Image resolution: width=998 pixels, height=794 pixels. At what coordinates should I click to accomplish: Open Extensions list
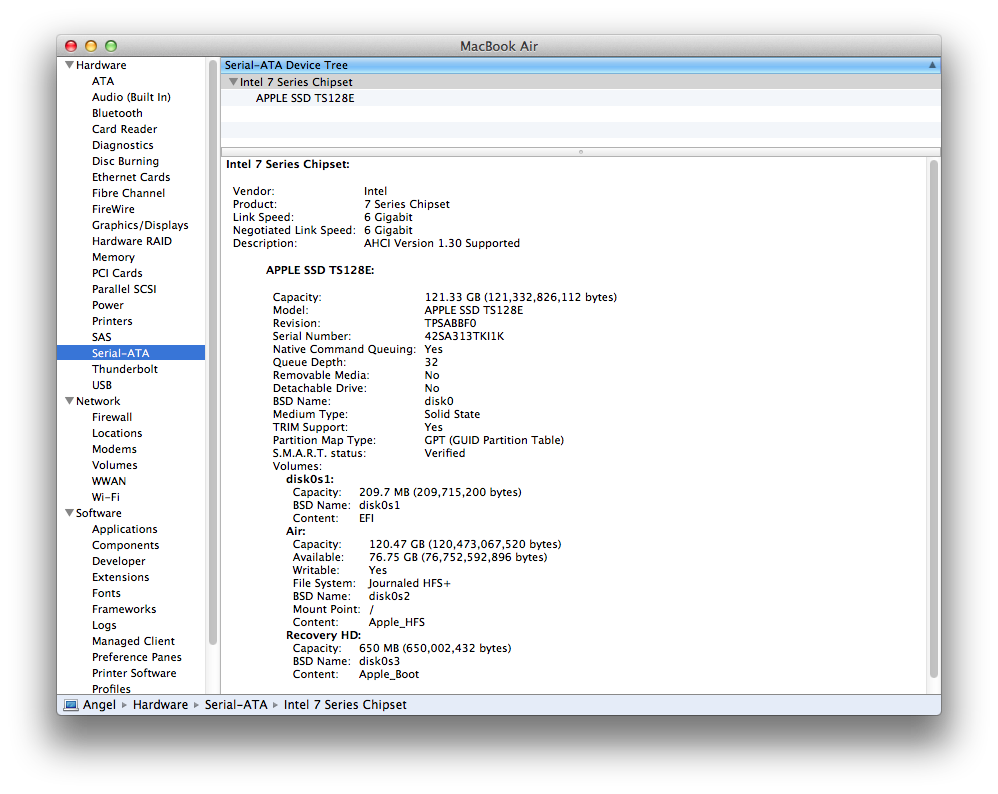pyautogui.click(x=120, y=577)
